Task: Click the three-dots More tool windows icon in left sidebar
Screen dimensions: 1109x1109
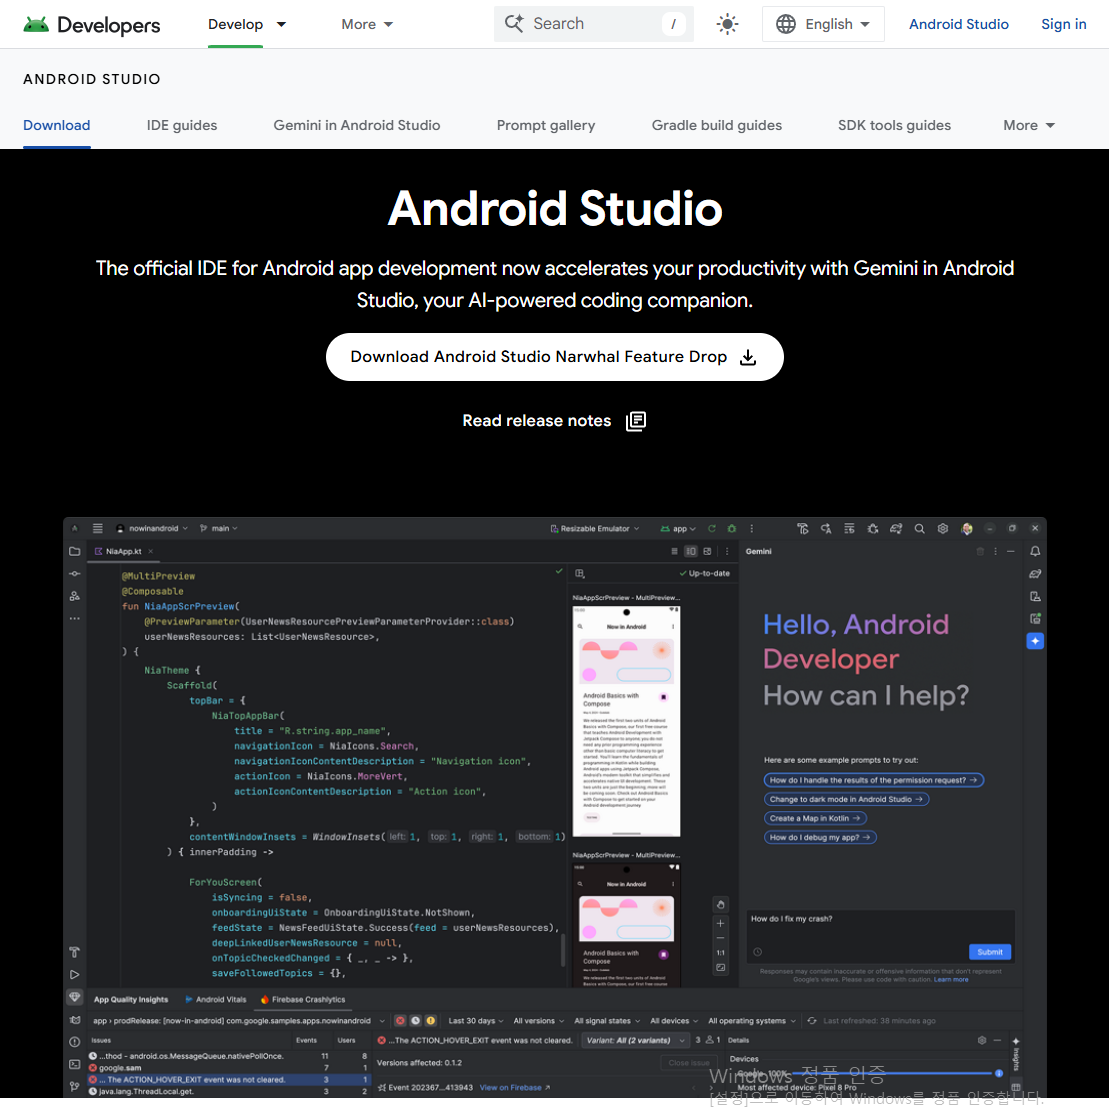Action: [74, 618]
